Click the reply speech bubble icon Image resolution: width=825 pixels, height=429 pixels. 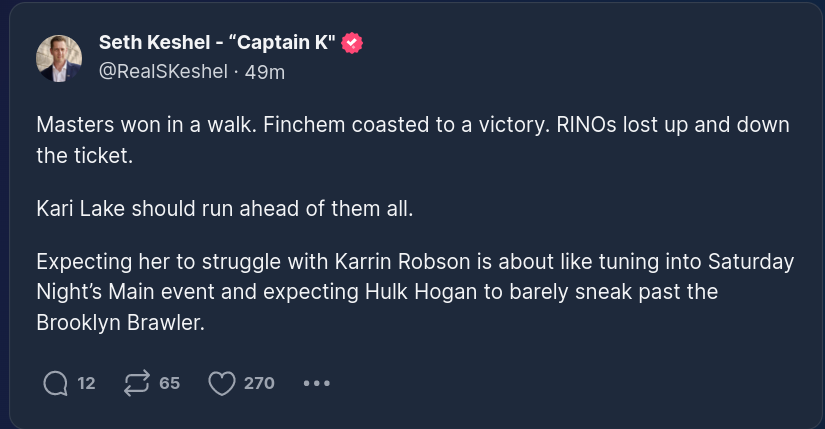click(x=56, y=383)
